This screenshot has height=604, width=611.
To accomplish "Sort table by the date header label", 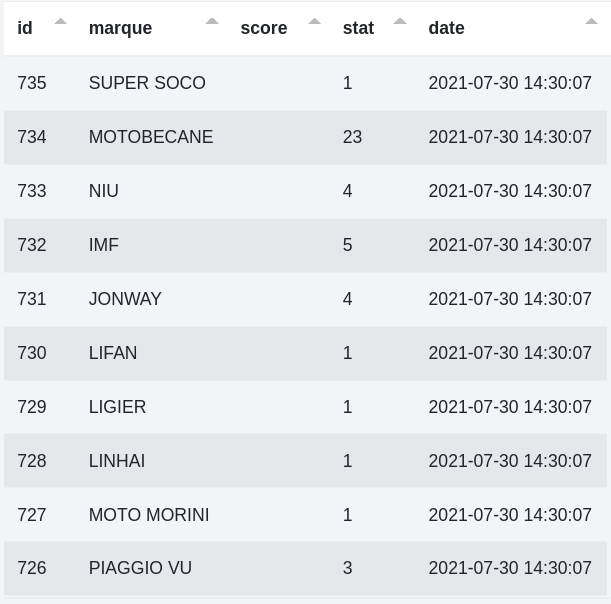I will (446, 28).
